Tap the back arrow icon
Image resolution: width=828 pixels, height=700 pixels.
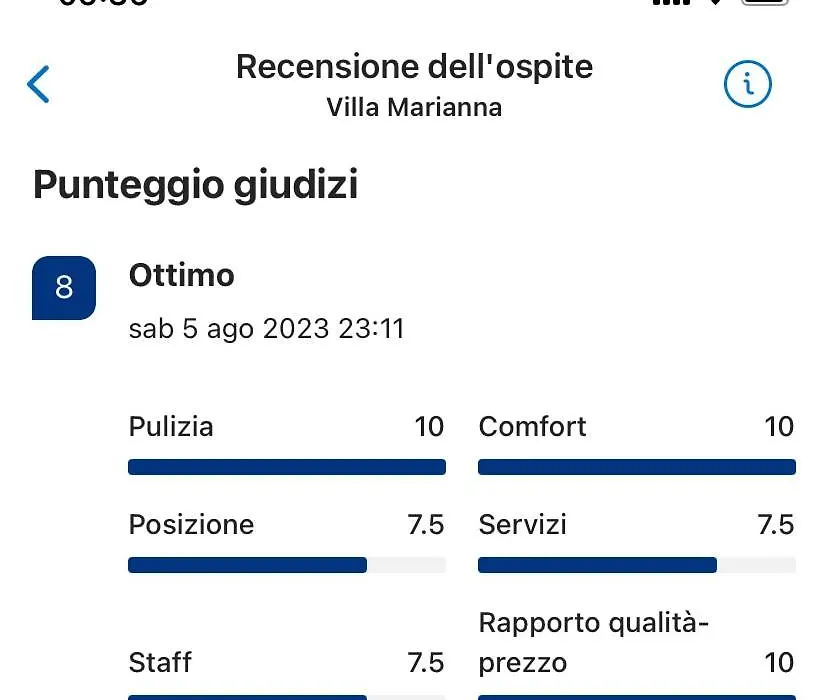[39, 84]
